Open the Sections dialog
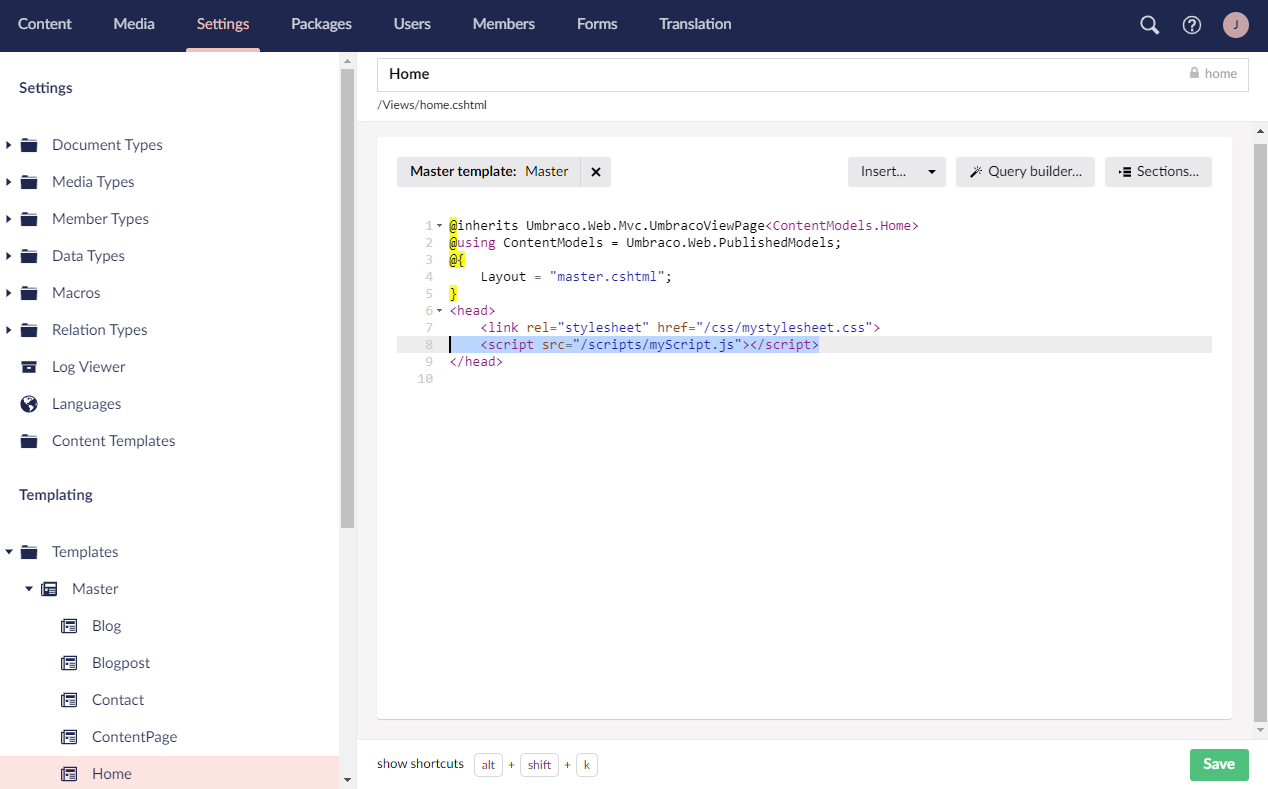 [x=1158, y=172]
